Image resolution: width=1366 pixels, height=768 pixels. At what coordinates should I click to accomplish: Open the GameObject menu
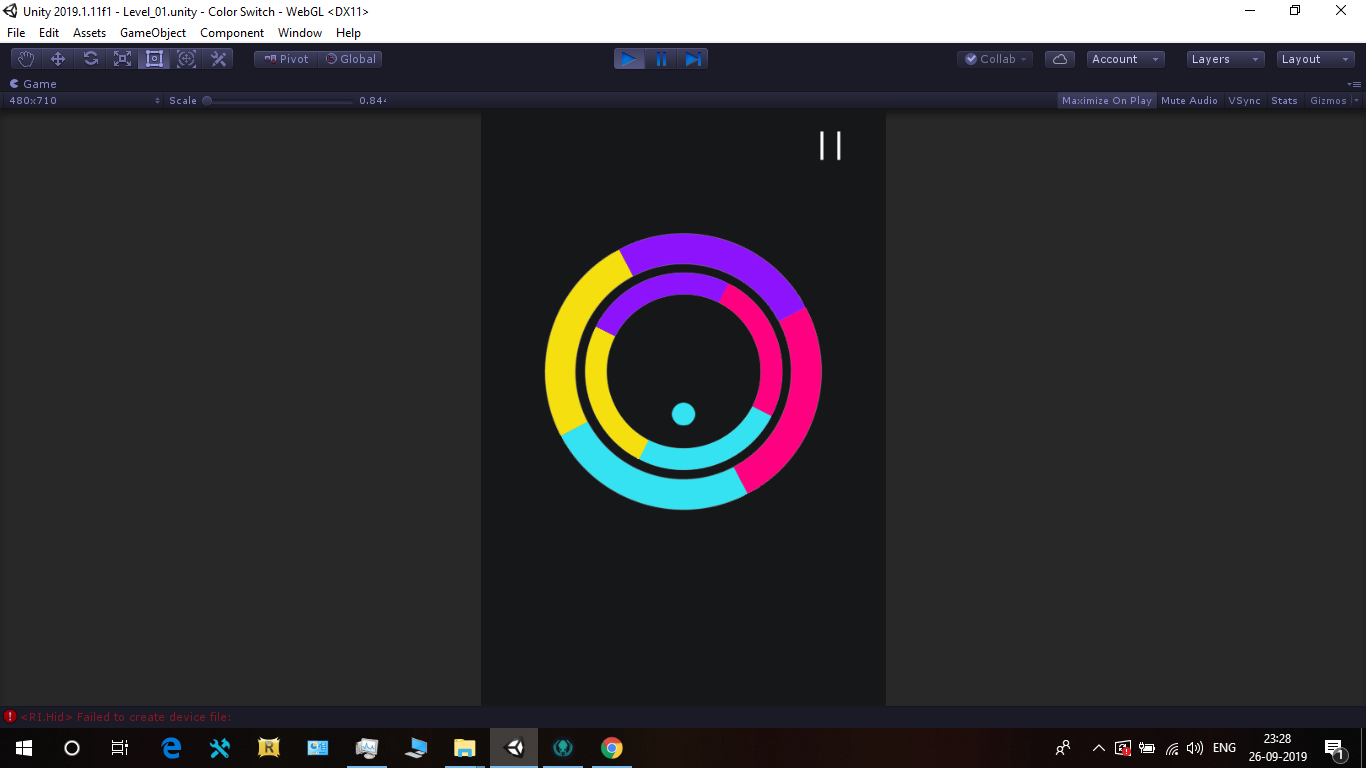coord(153,33)
